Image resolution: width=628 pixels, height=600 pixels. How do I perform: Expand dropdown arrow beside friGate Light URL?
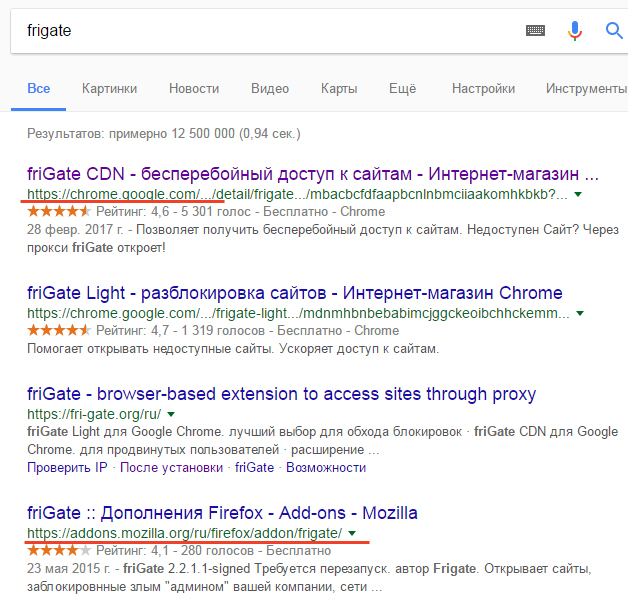point(581,313)
